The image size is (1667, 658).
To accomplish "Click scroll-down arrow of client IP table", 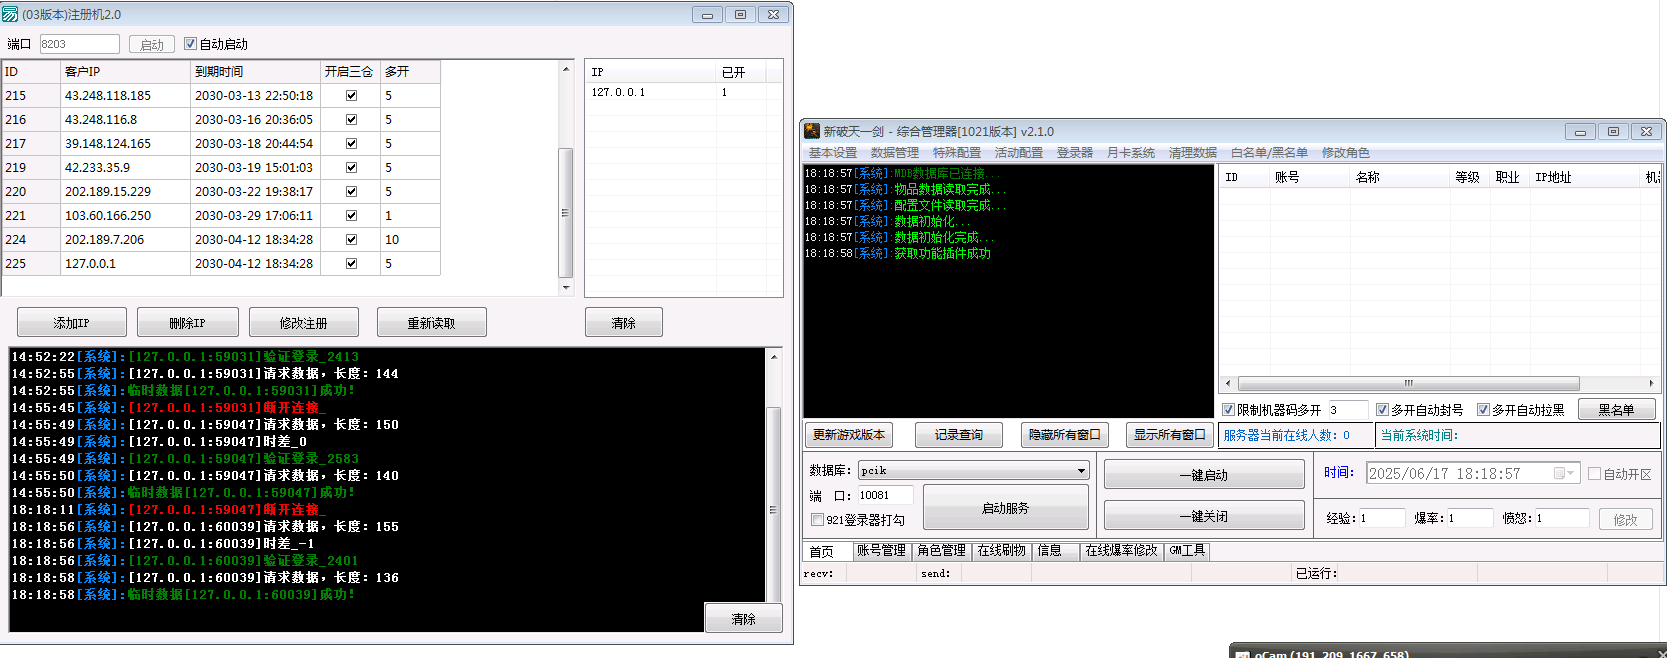I will pyautogui.click(x=566, y=287).
